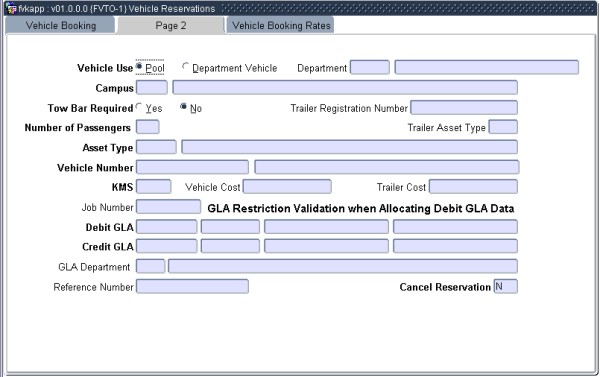Focus the KMS field
The height and width of the screenshot is (377, 600).
[153, 187]
